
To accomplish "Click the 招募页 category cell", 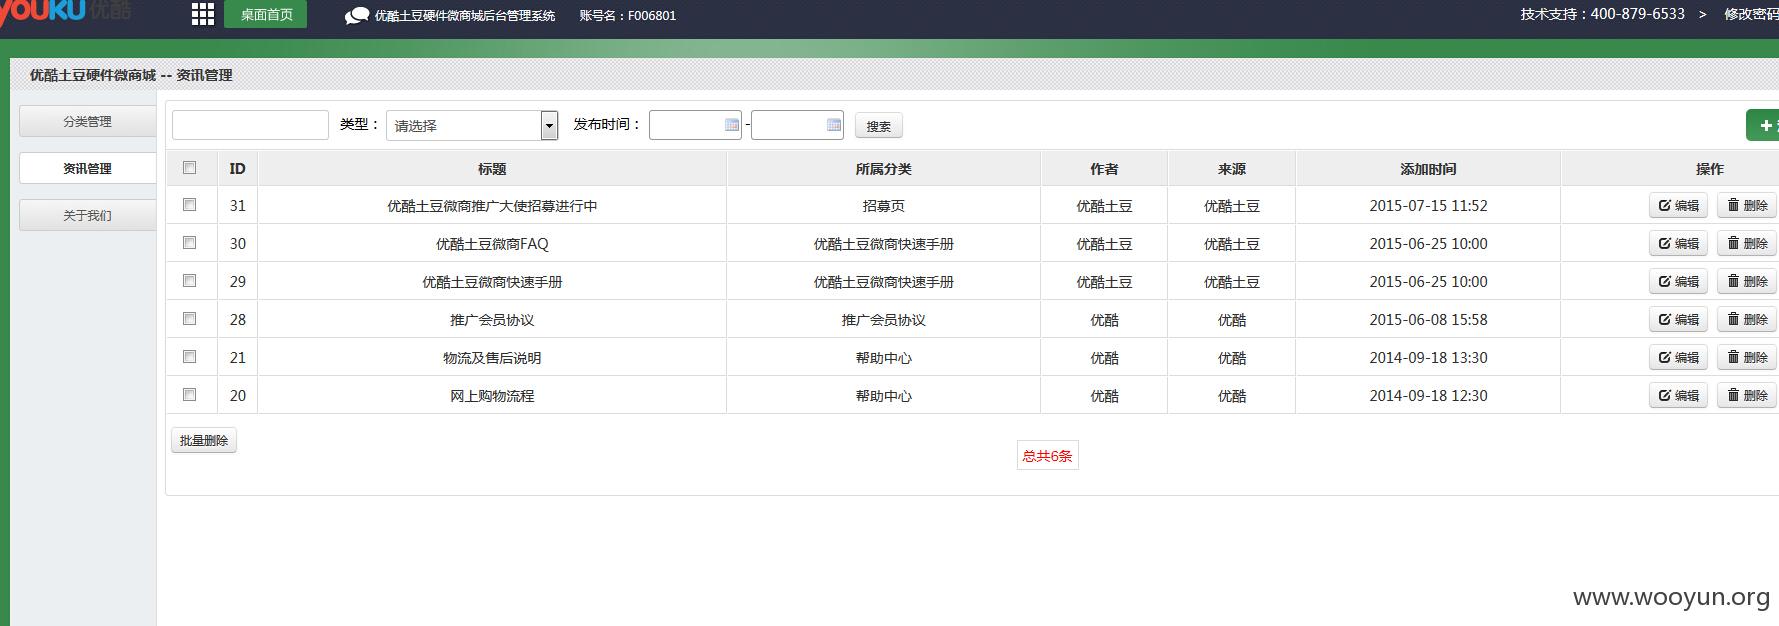I will point(884,206).
